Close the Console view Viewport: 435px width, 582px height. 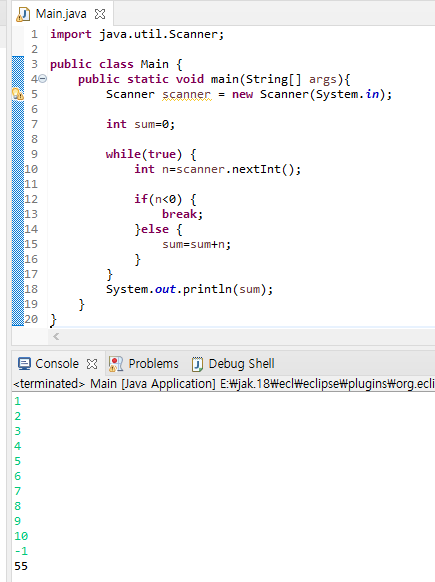(x=92, y=364)
